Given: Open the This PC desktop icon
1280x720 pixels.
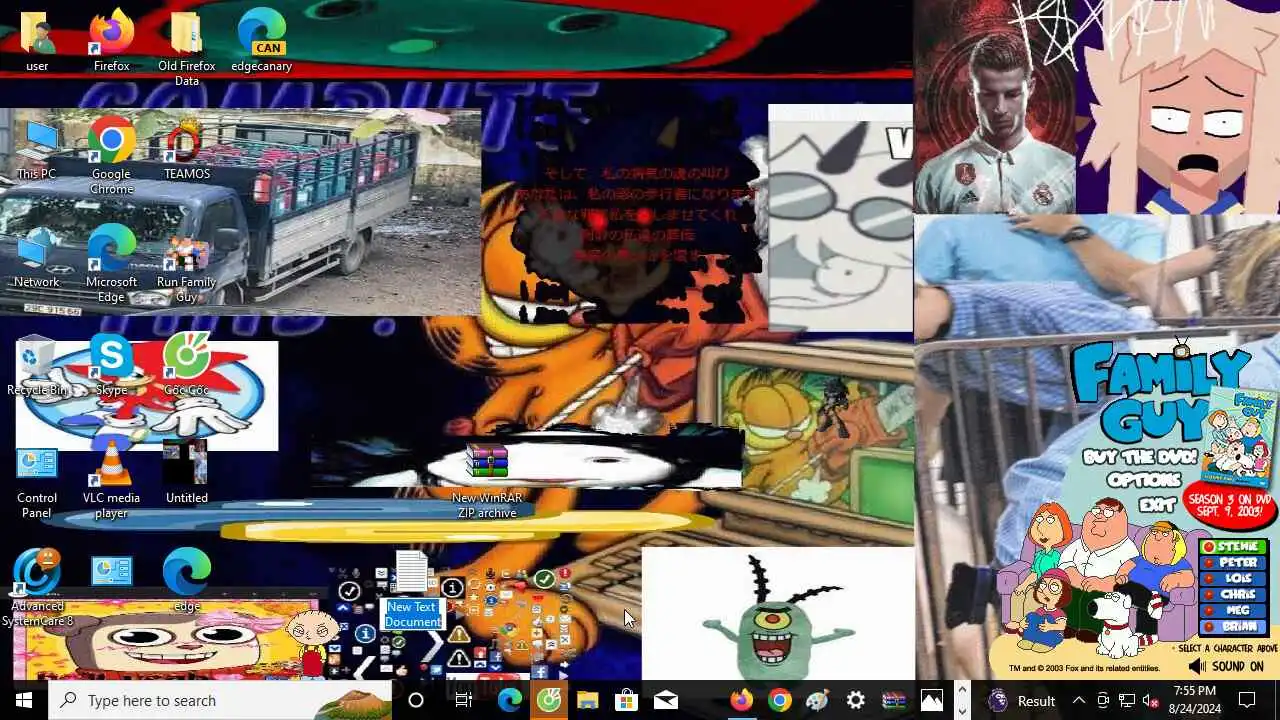Looking at the screenshot, I should coord(37,150).
